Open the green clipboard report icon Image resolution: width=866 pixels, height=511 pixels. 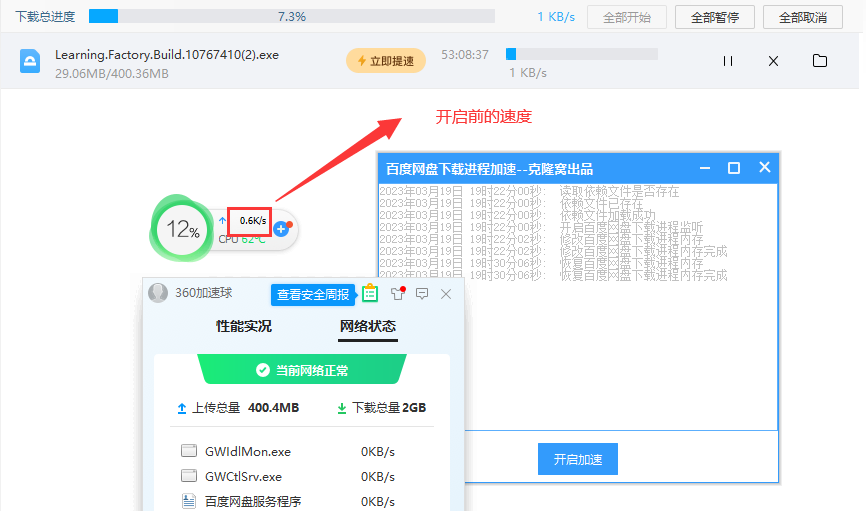(370, 293)
